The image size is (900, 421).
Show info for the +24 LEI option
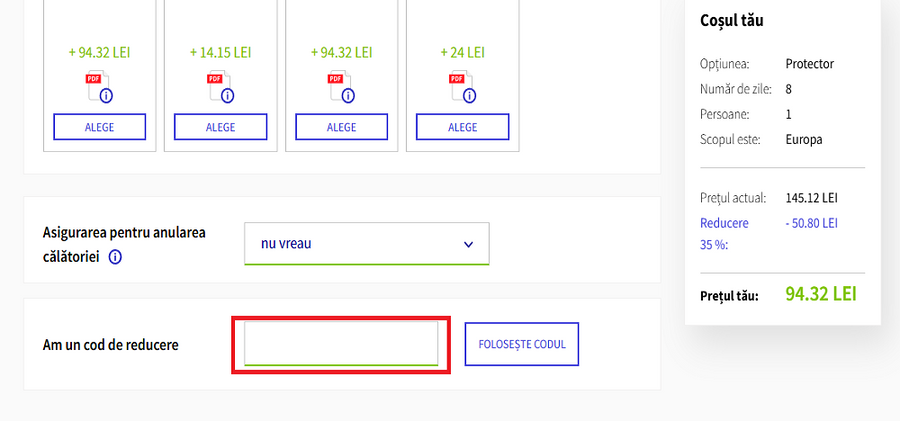click(469, 96)
